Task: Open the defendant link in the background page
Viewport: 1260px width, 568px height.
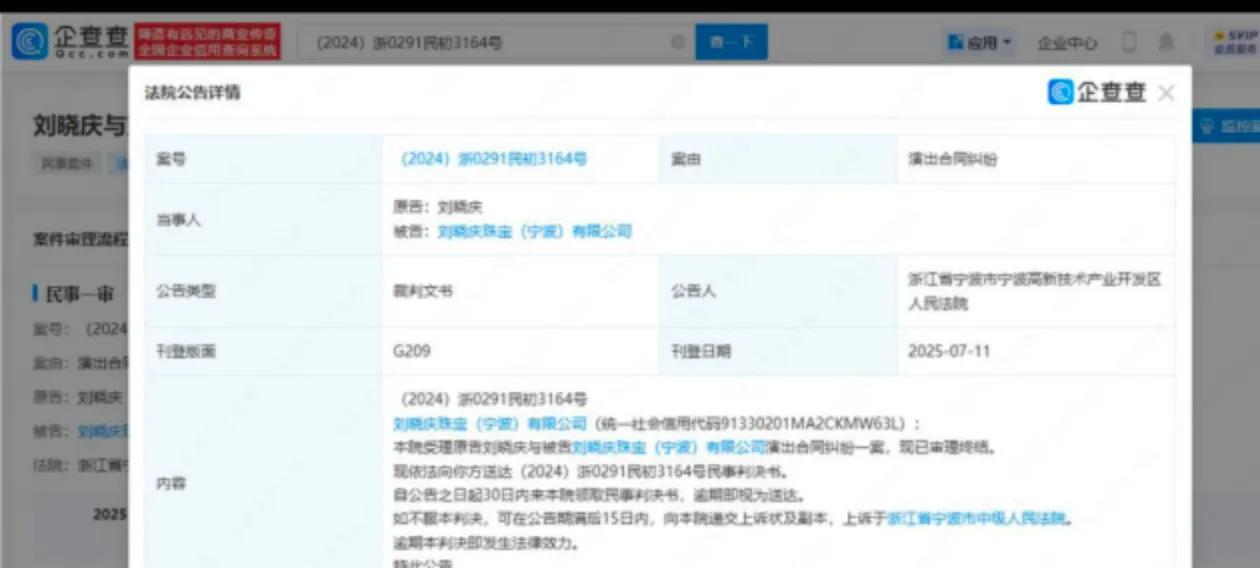Action: (x=103, y=431)
